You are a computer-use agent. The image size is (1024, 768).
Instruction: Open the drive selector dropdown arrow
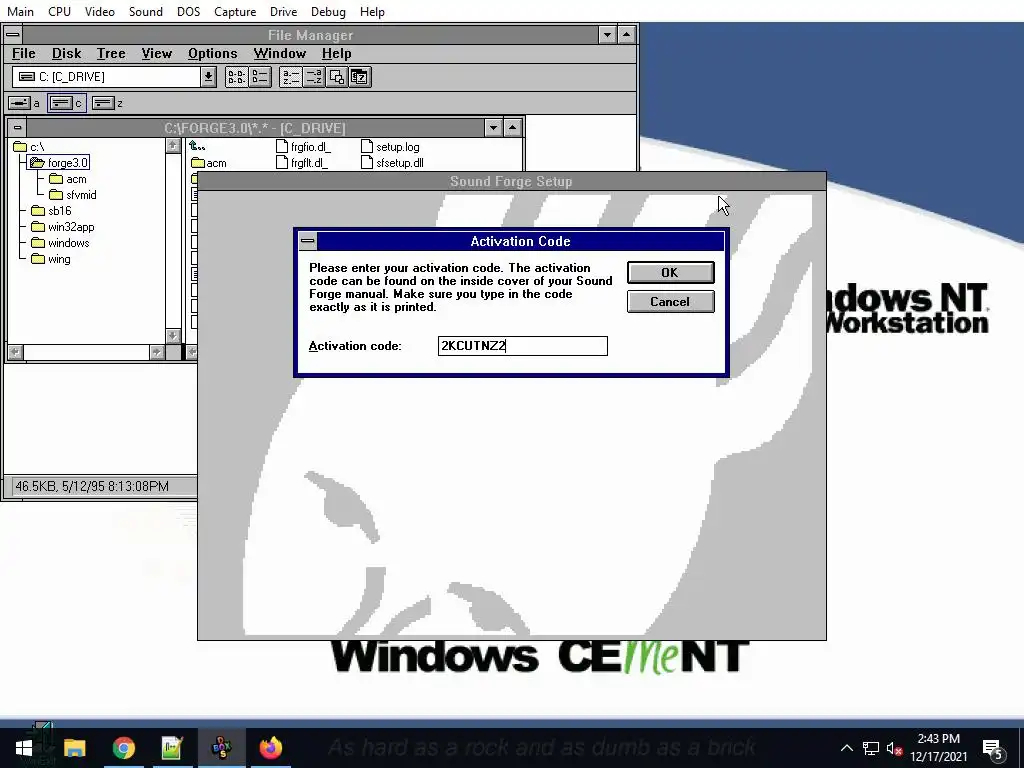coord(208,77)
